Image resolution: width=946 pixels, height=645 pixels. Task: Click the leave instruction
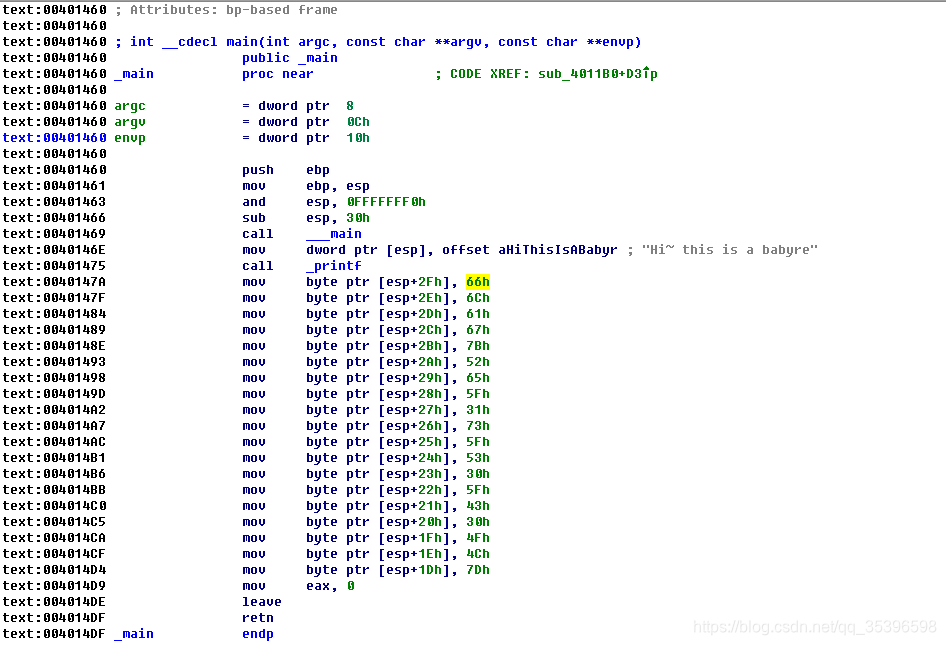coord(261,602)
